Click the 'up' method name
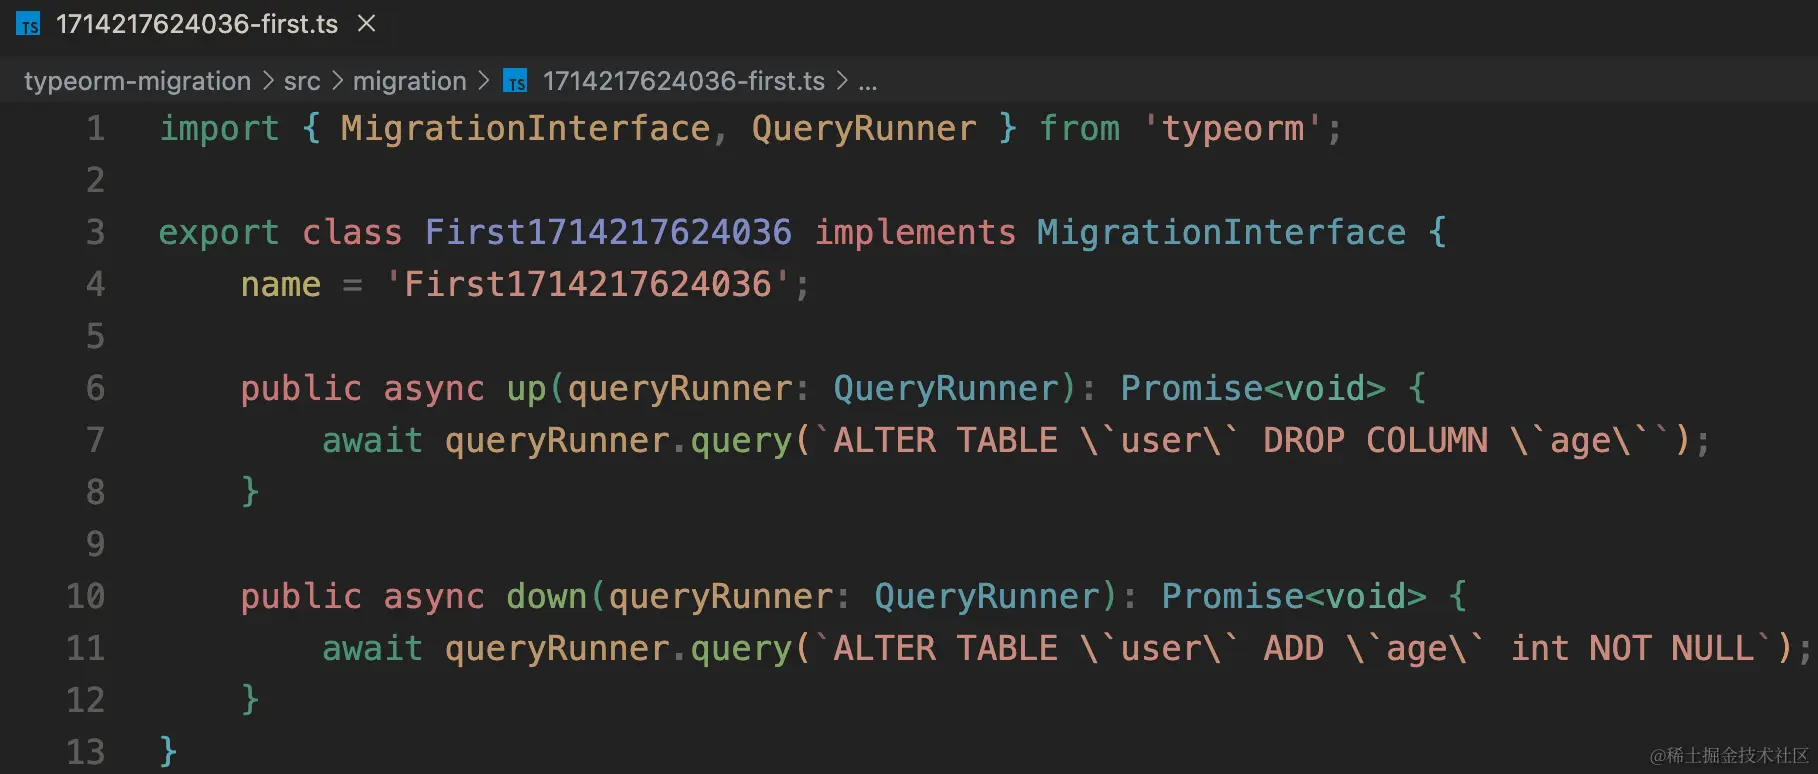This screenshot has height=774, width=1818. tap(527, 389)
